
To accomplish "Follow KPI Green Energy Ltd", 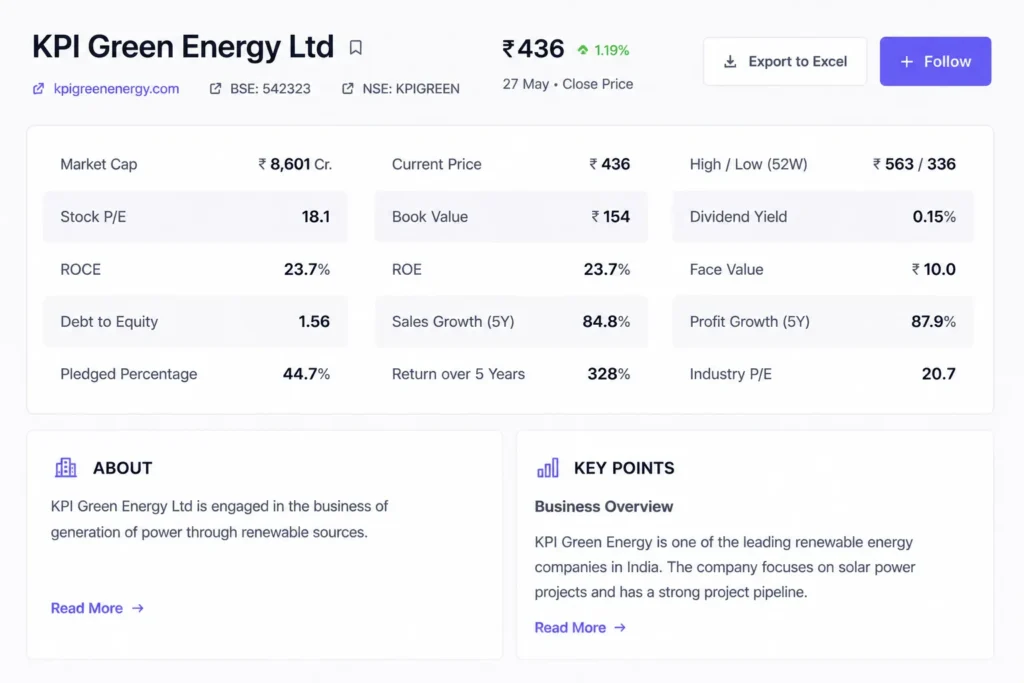I will [x=935, y=61].
